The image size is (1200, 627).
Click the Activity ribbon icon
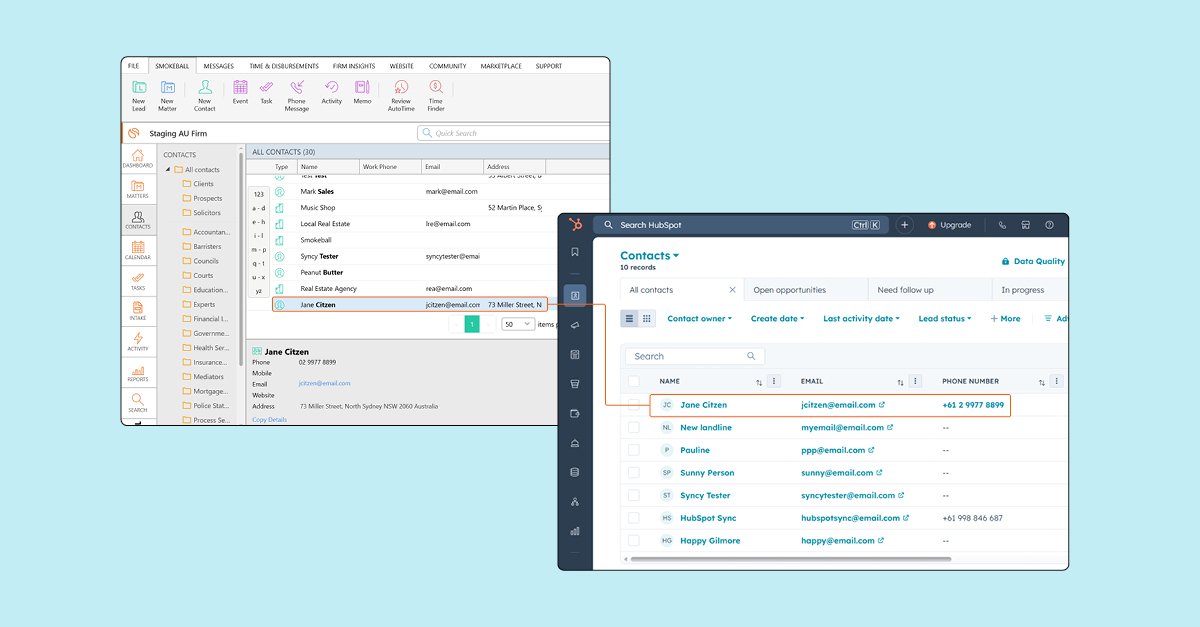(332, 92)
